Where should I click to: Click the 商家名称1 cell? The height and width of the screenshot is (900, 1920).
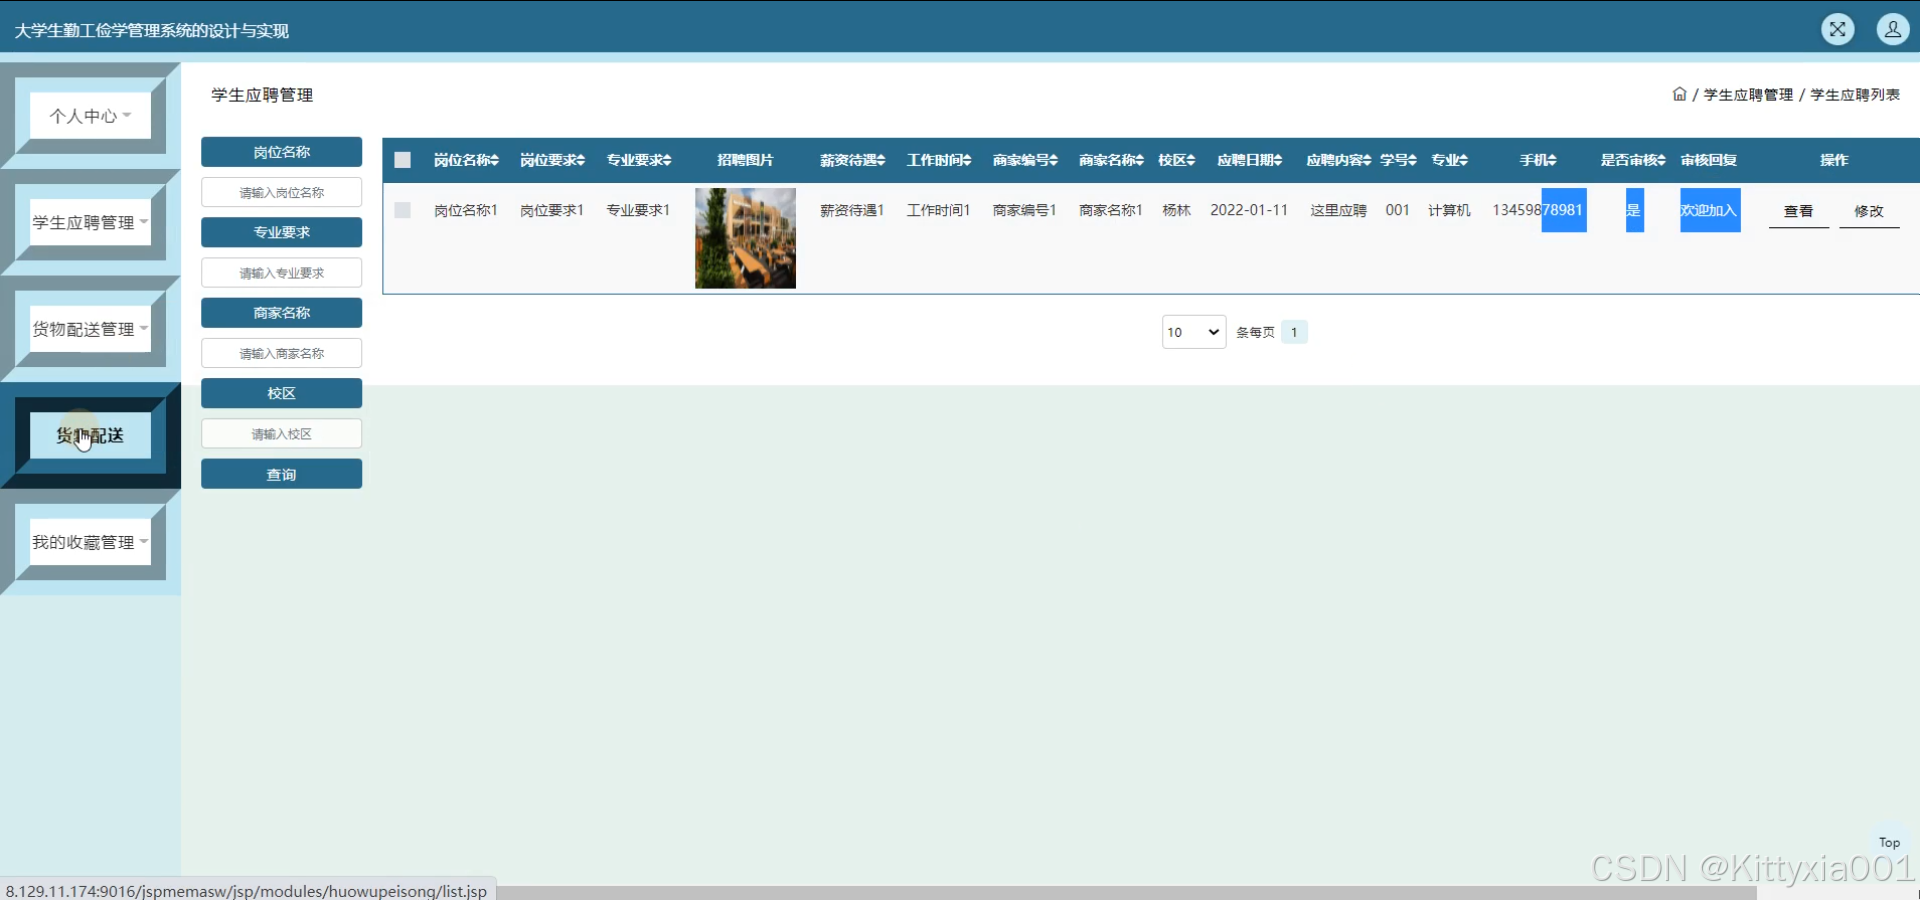[x=1110, y=210]
